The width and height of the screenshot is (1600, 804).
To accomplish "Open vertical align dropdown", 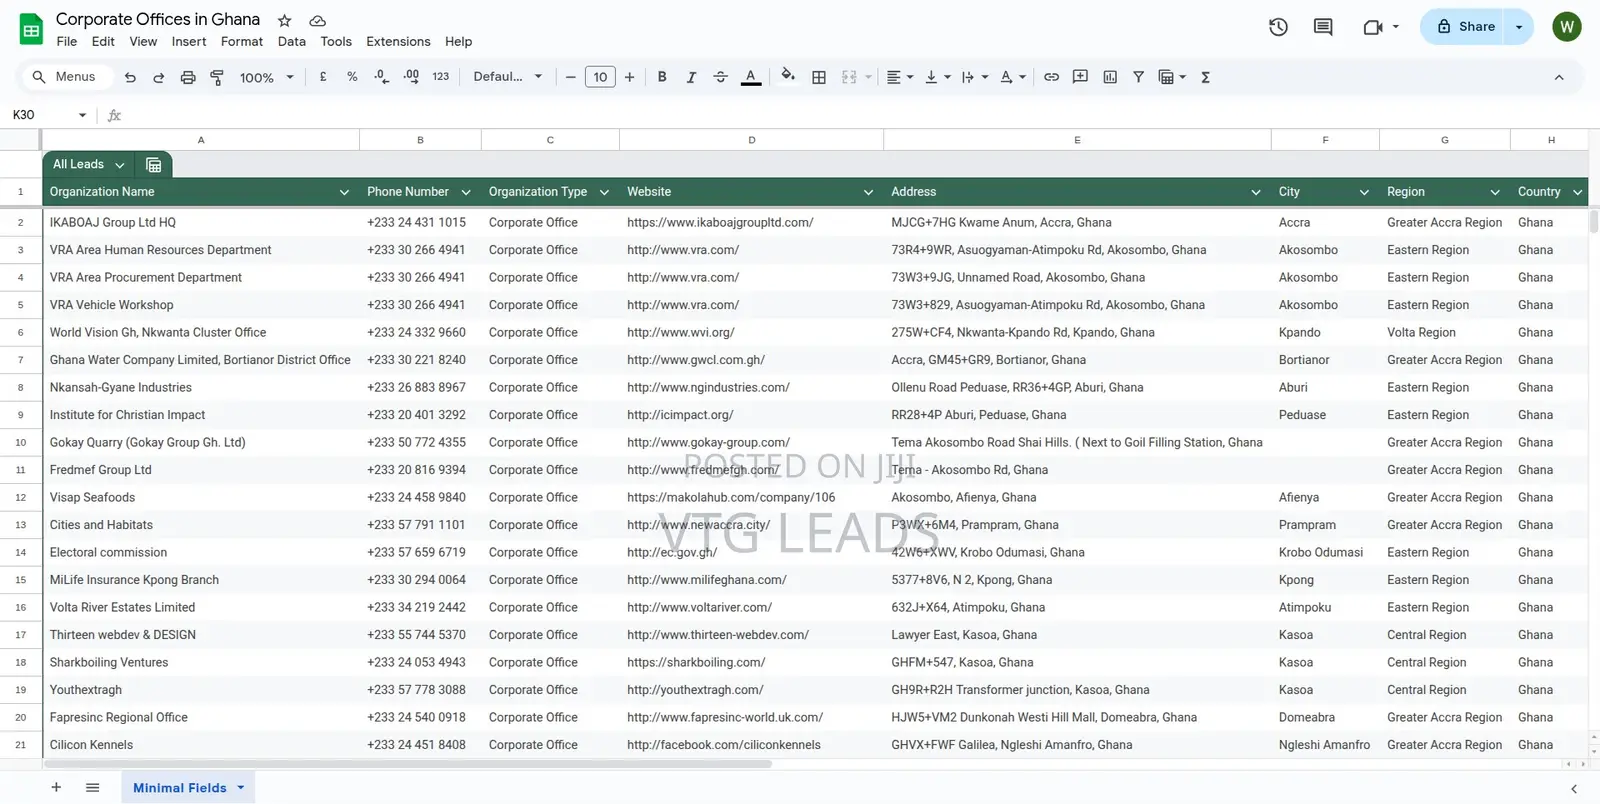I will 937,77.
